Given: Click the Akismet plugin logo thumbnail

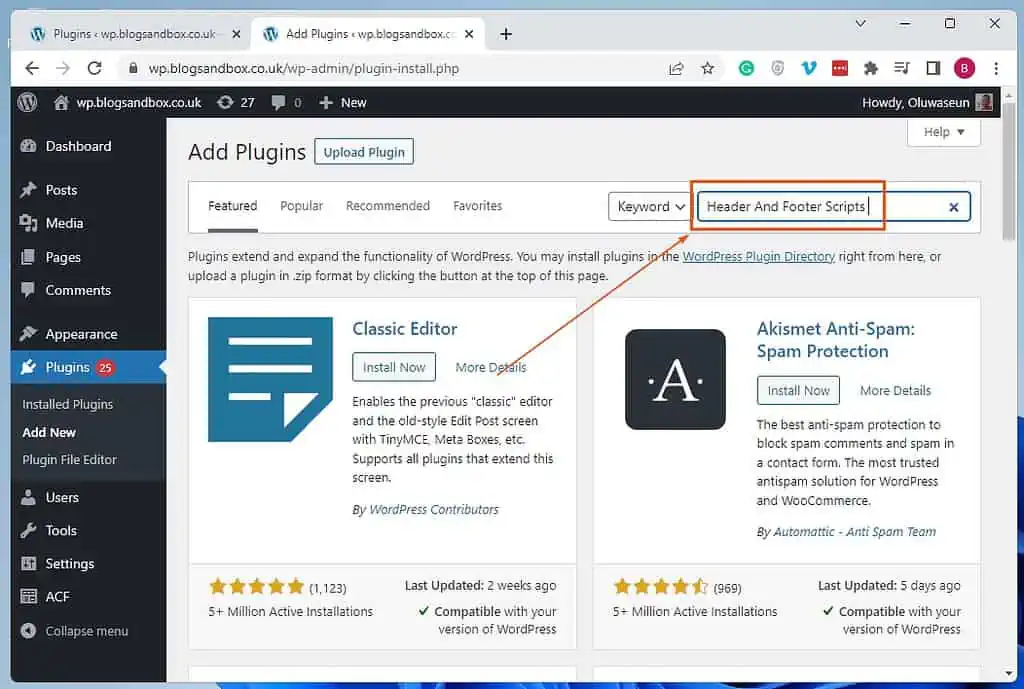Looking at the screenshot, I should click(675, 379).
